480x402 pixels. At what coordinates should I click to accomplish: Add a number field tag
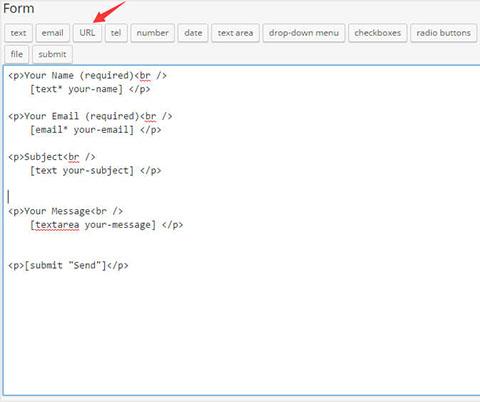[152, 33]
